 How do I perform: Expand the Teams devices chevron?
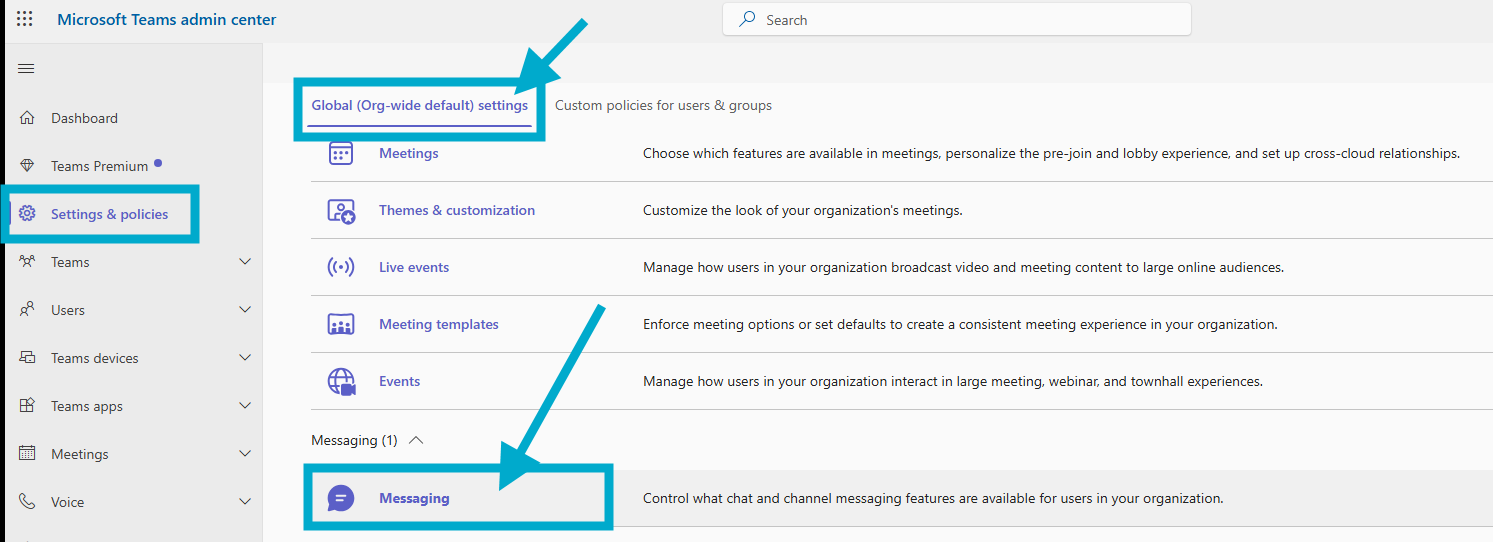[245, 358]
